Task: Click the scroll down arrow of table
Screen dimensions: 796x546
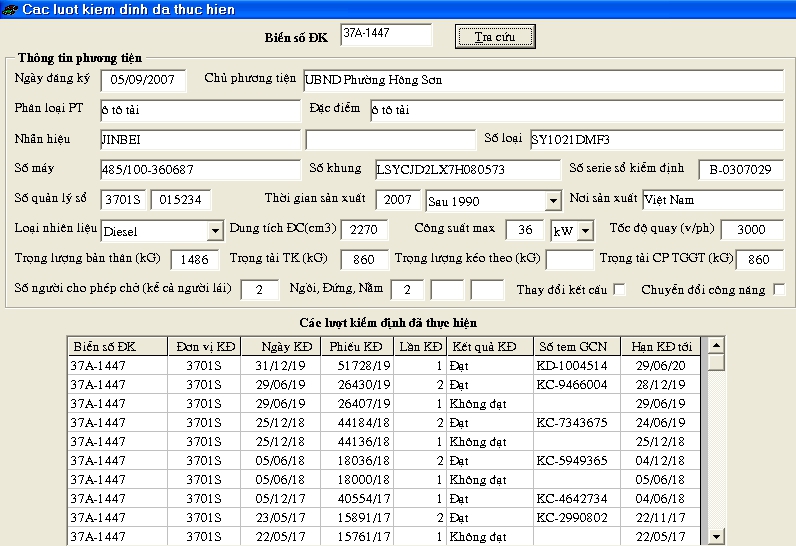Action: 715,537
